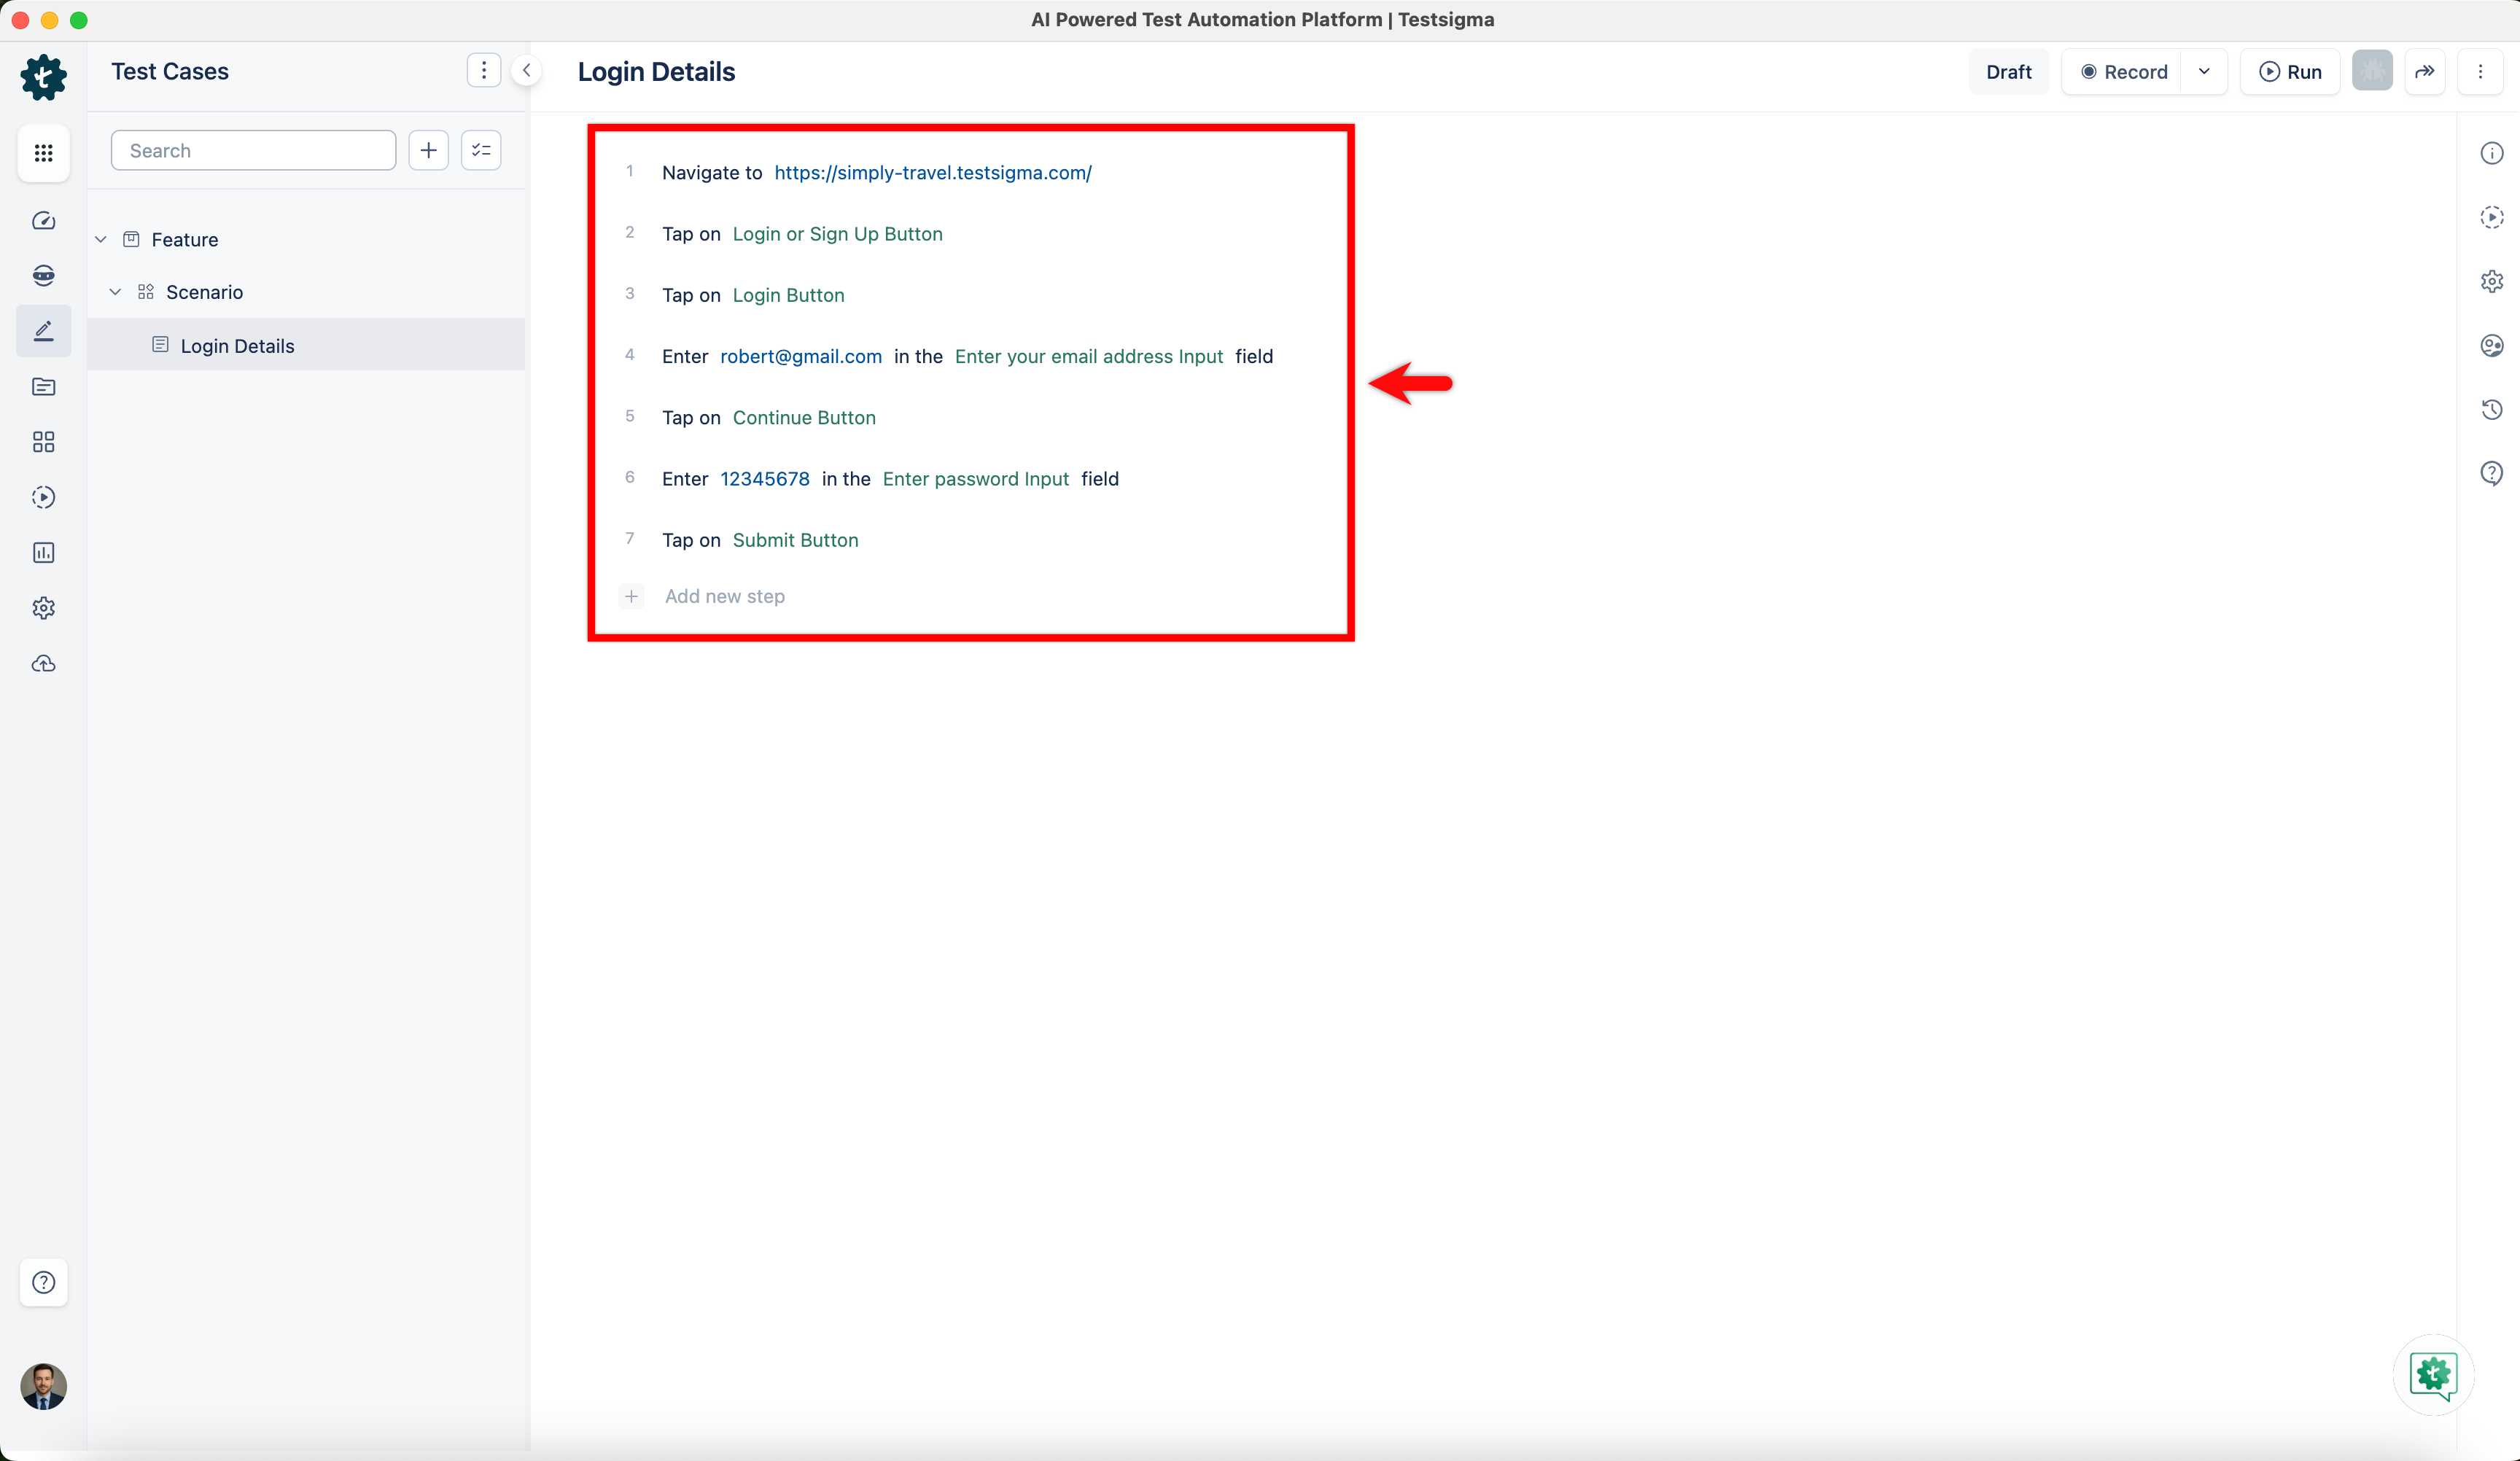Viewport: 2520px width, 1461px height.
Task: Open Test Cases three-dot options menu
Action: (484, 70)
